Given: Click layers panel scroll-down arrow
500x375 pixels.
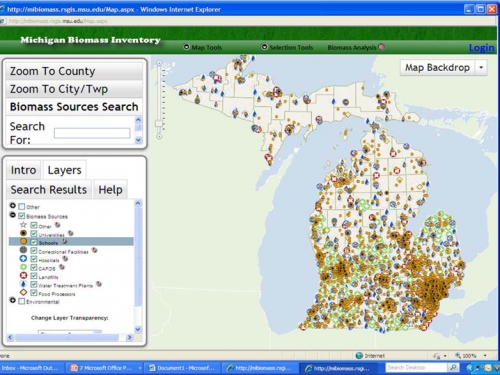Looking at the screenshot, I should 138,329.
